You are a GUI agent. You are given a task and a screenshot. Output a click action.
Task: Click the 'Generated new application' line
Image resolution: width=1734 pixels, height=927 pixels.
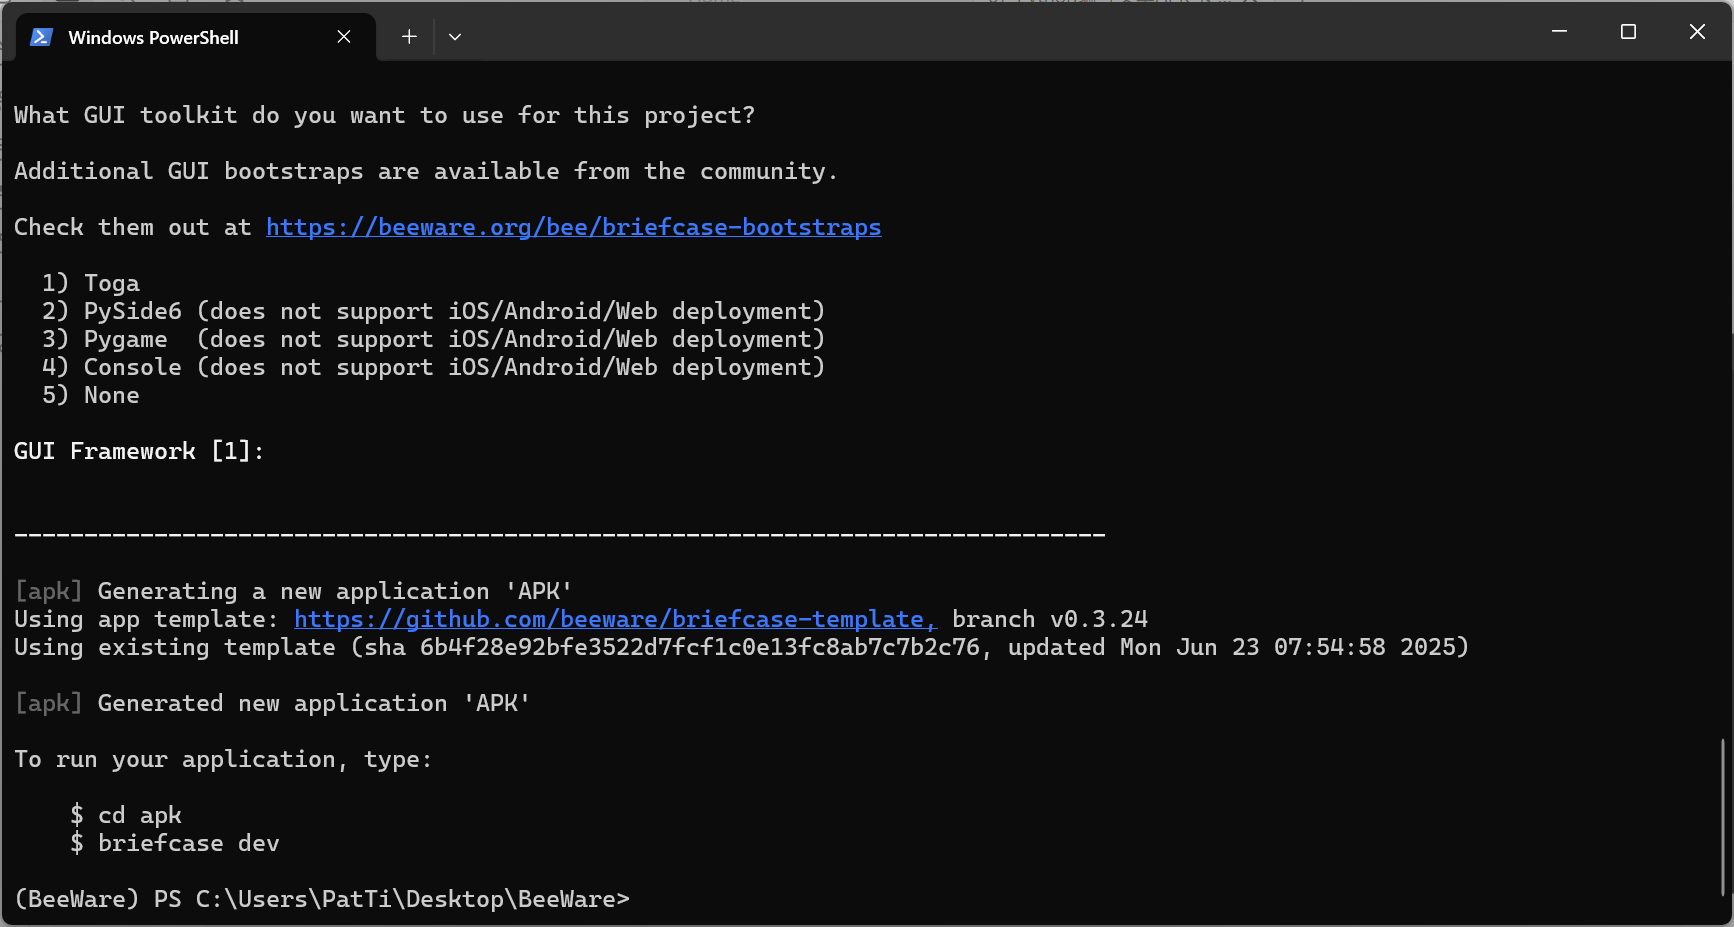272,703
